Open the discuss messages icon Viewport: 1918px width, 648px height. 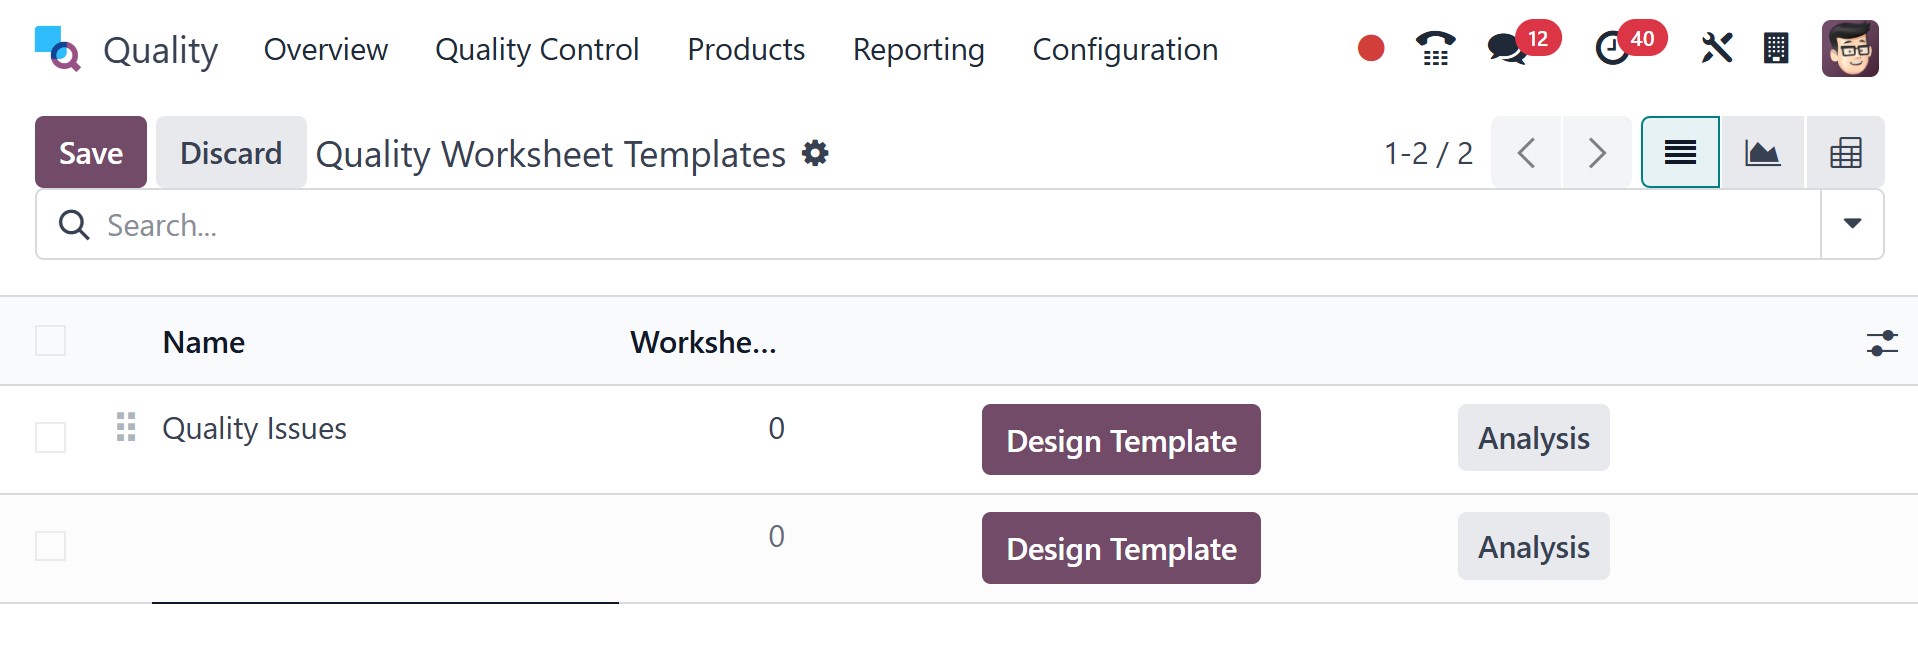pyautogui.click(x=1506, y=48)
